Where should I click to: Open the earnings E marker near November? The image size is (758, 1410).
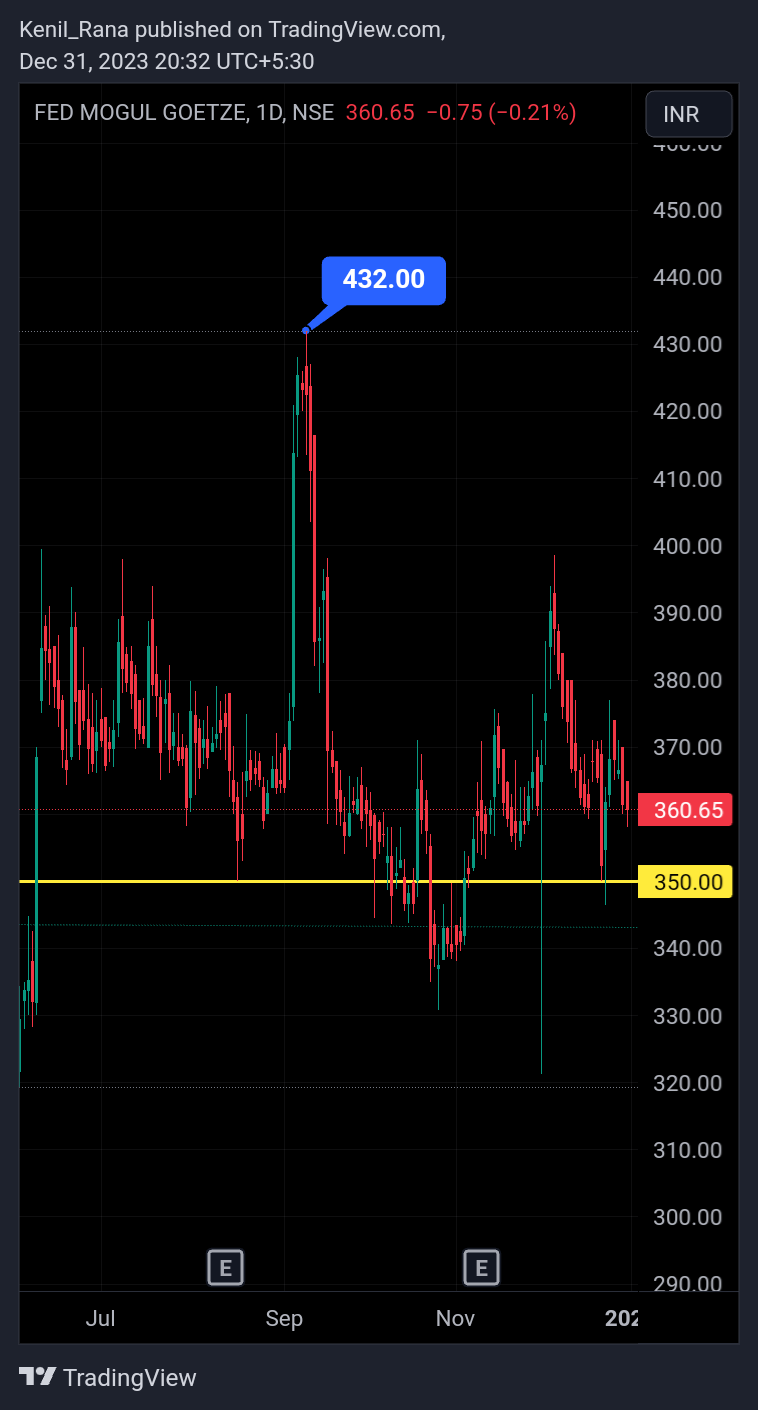coord(481,1268)
